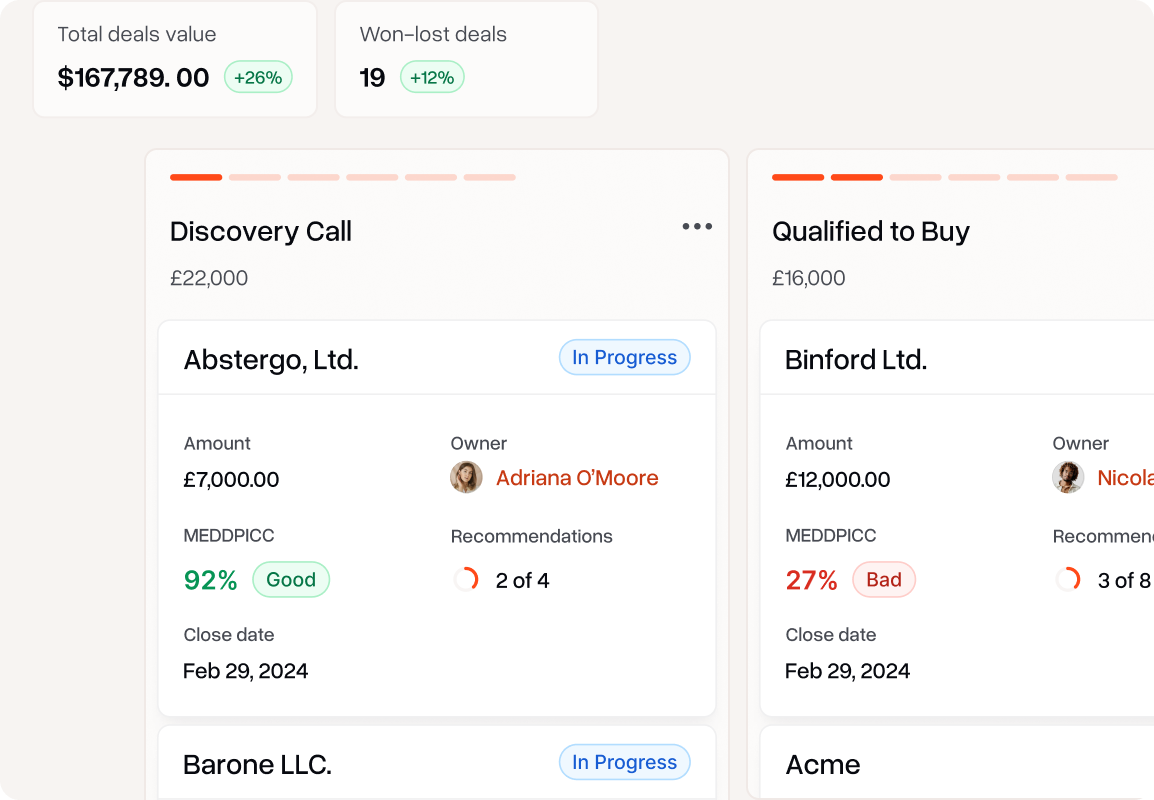Click the Discovery Call stage progress bar
The height and width of the screenshot is (800, 1154).
point(343,177)
